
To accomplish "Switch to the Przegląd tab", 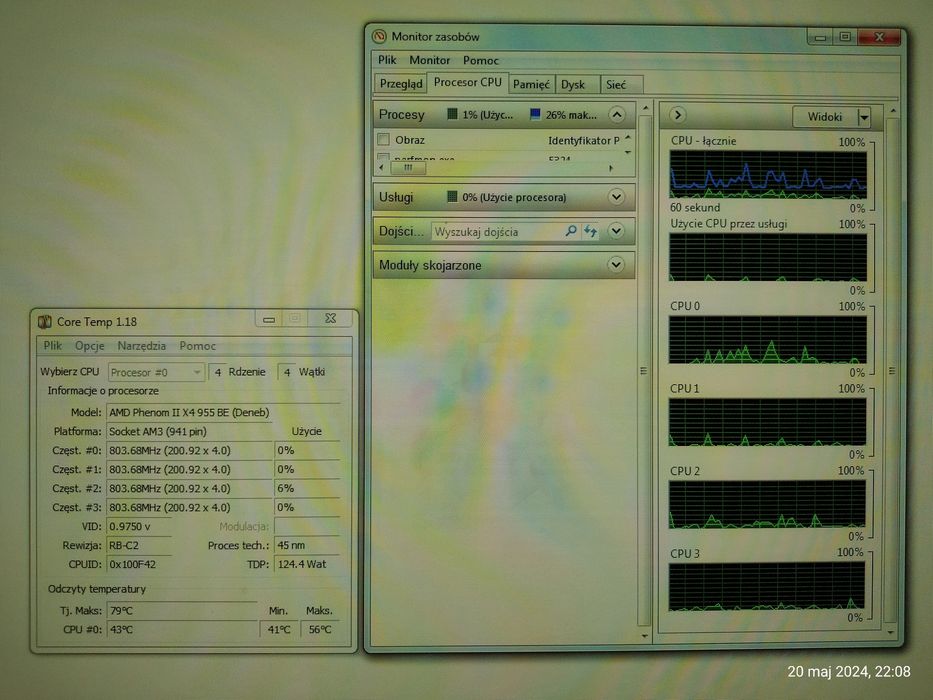I will tap(400, 84).
